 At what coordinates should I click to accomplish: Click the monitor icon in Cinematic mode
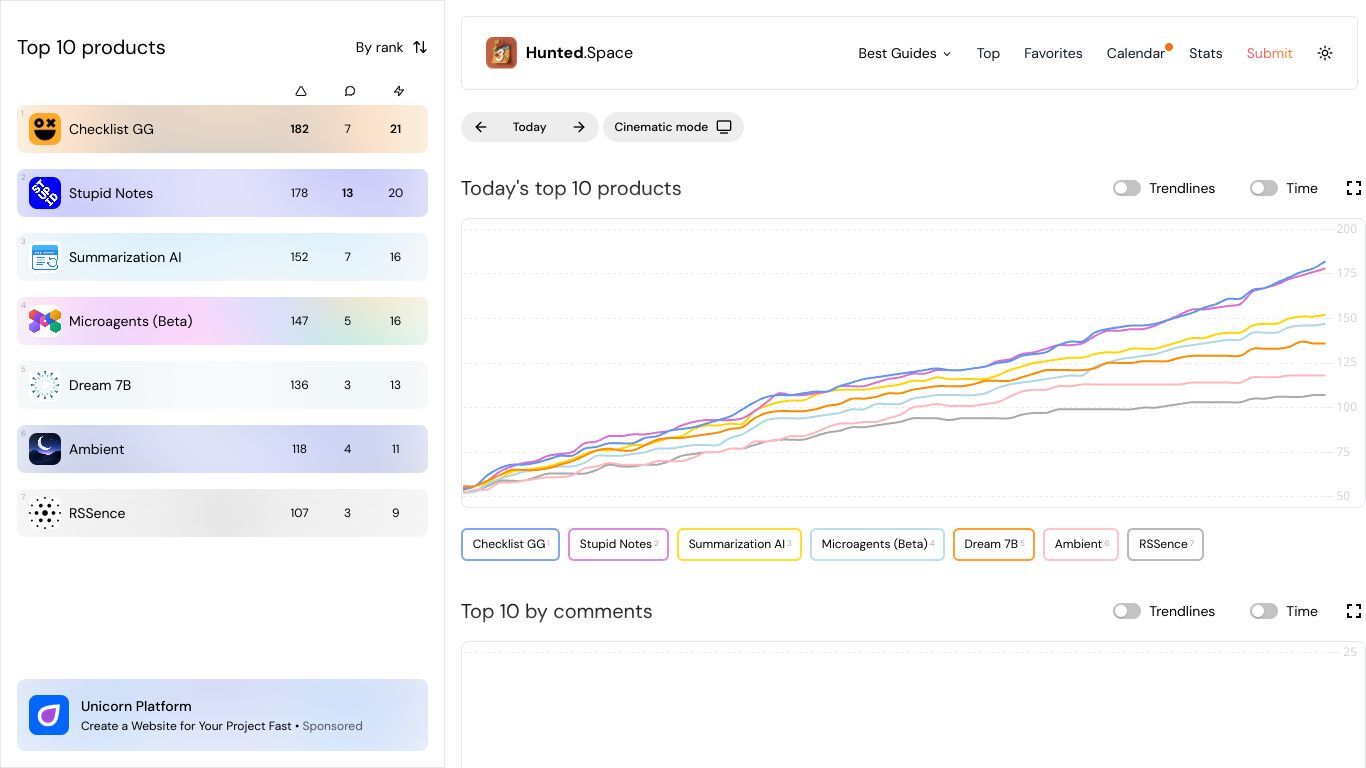[724, 127]
